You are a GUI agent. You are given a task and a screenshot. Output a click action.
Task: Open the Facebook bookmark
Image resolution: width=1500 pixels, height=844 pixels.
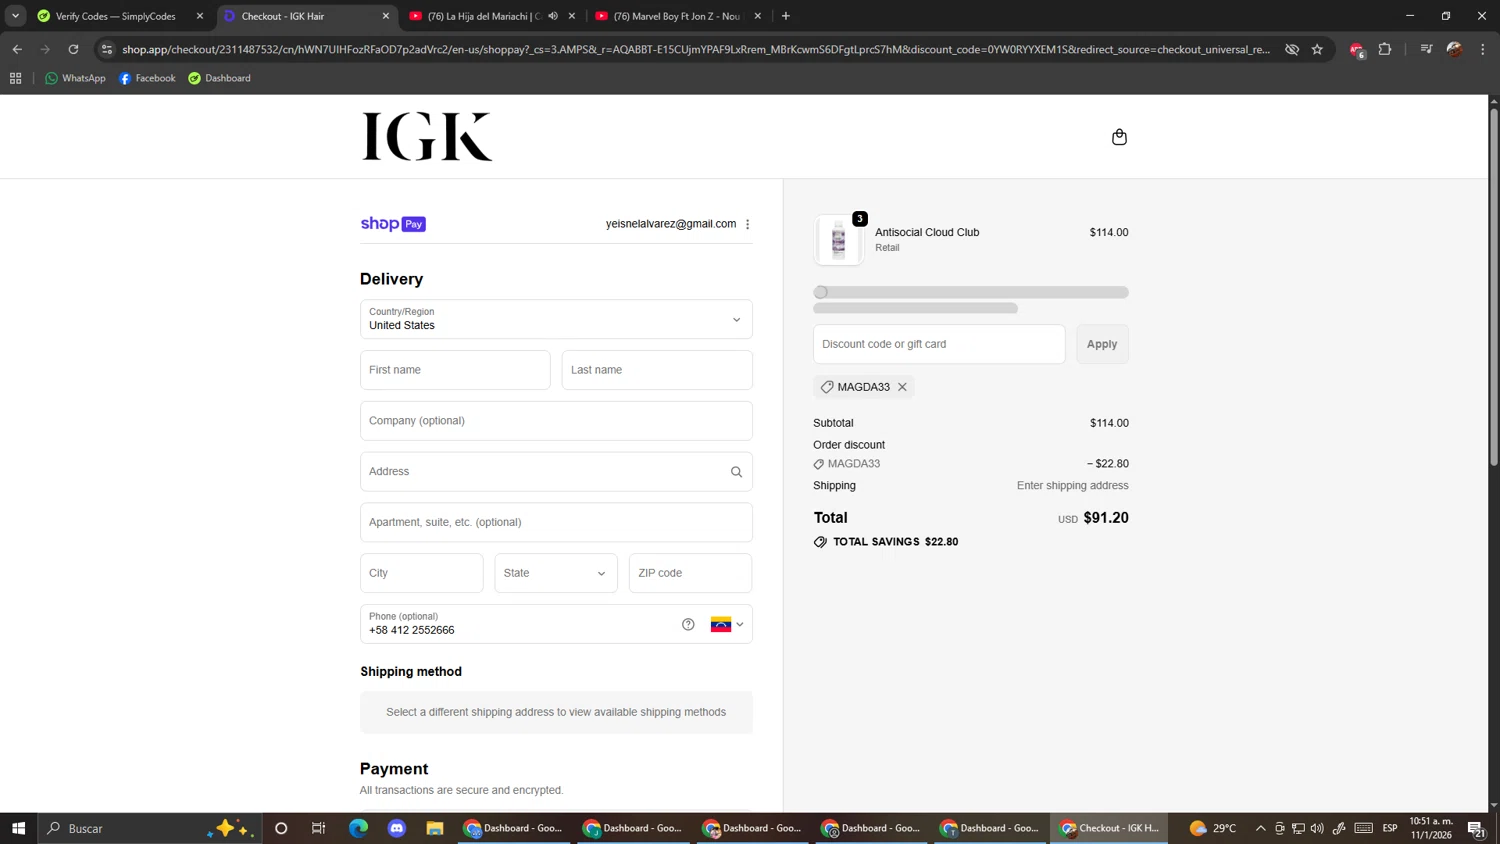pyautogui.click(x=147, y=78)
